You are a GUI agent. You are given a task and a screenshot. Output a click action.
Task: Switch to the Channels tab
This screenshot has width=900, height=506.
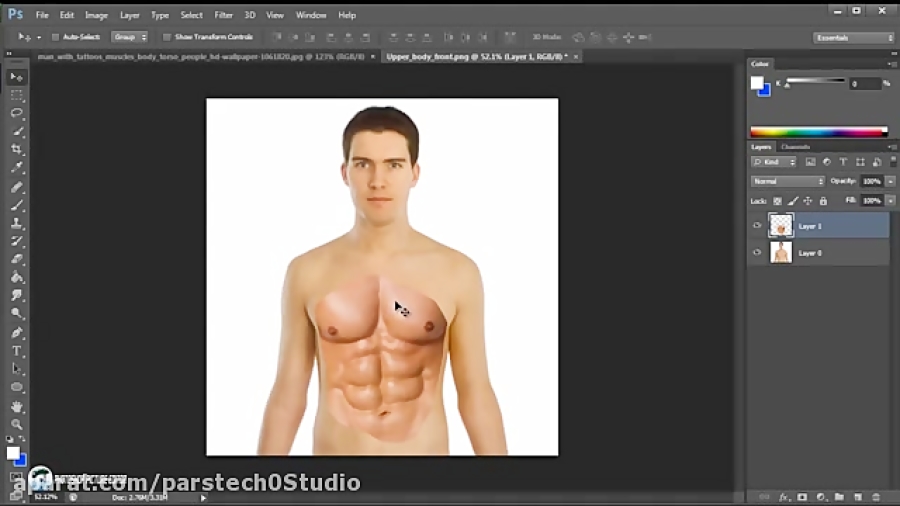coord(796,147)
